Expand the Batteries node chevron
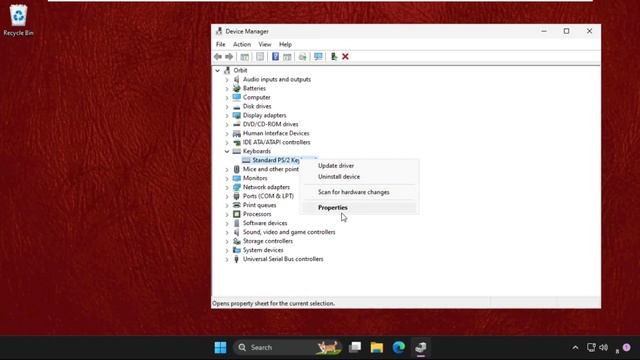The height and width of the screenshot is (360, 640). [x=227, y=89]
